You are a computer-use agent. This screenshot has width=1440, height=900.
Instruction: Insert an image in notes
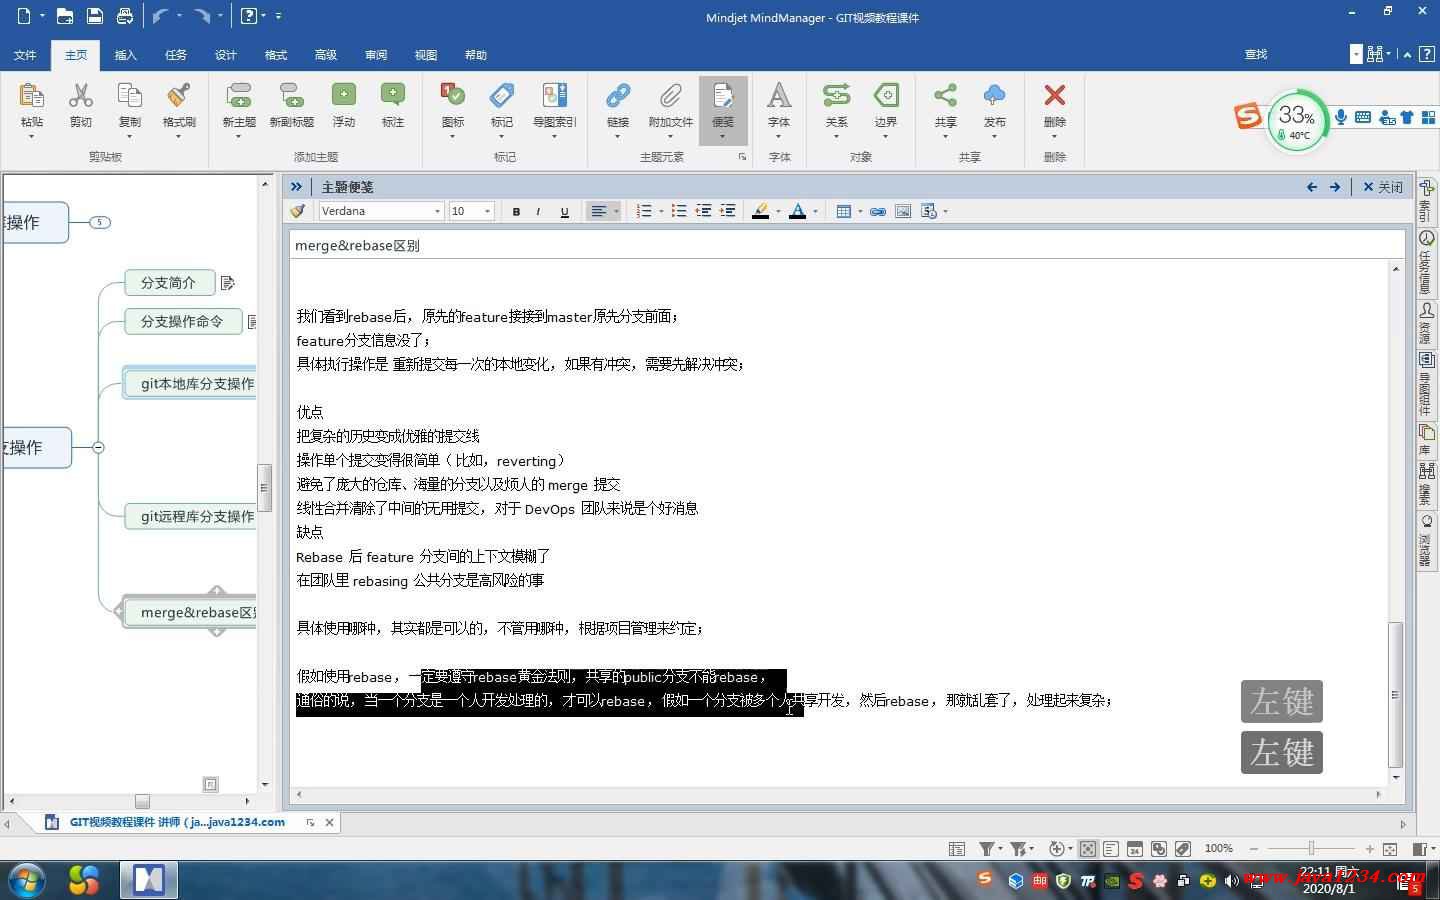pos(903,211)
